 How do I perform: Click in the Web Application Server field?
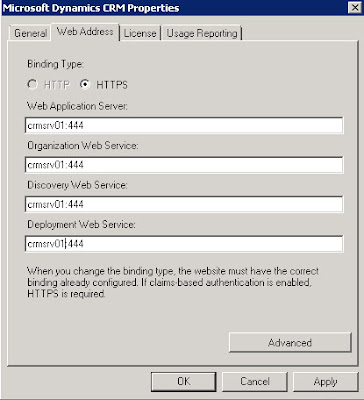tap(184, 126)
